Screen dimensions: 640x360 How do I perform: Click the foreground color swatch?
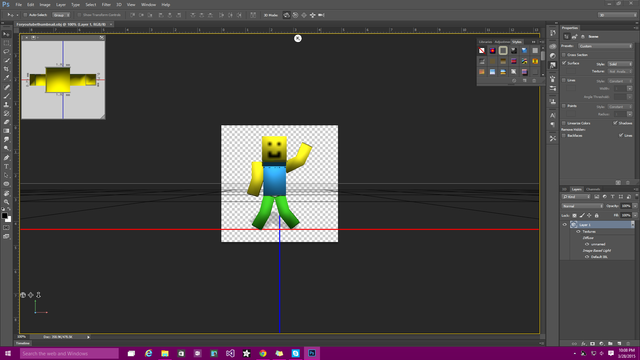pos(4,216)
